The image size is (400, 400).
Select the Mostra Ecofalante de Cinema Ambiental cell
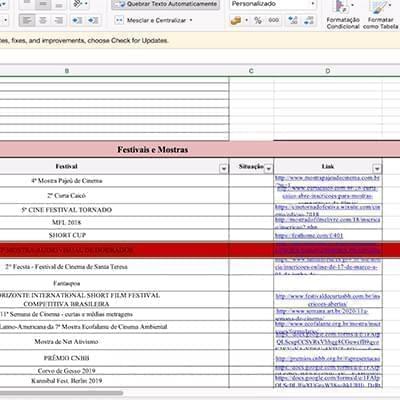point(114,327)
